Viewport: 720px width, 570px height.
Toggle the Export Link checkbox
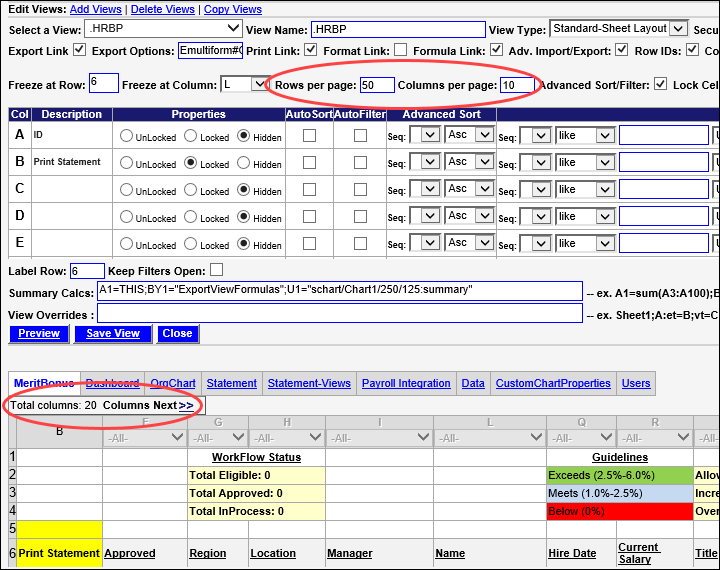tap(80, 50)
